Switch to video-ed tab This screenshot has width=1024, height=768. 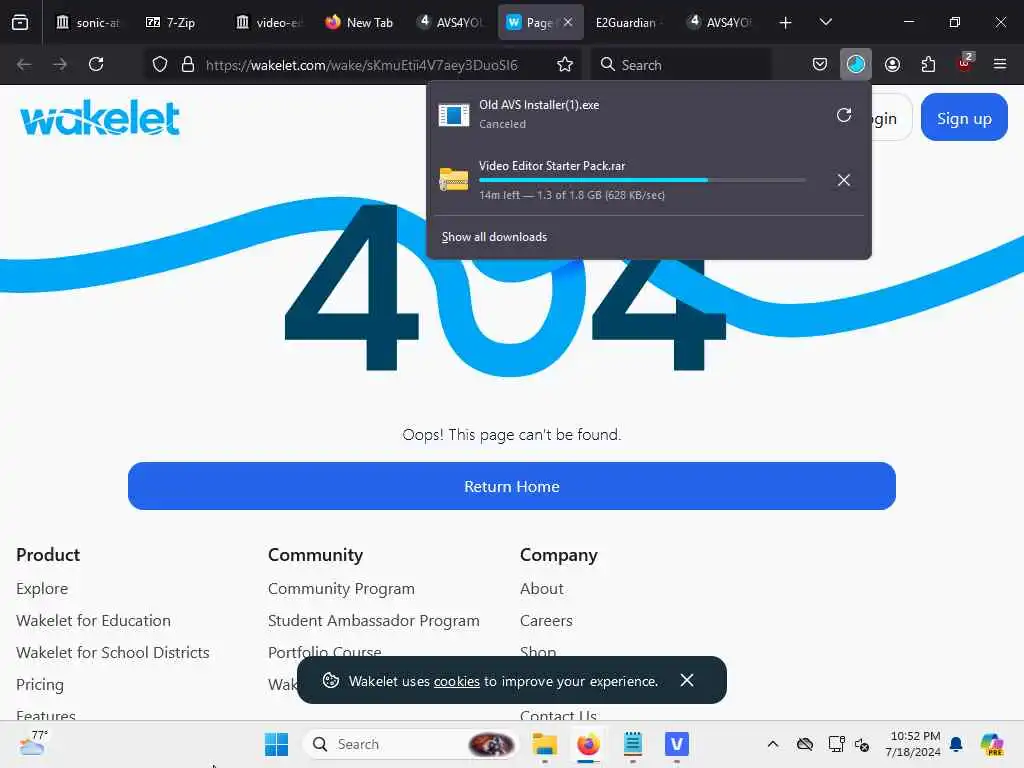[269, 22]
